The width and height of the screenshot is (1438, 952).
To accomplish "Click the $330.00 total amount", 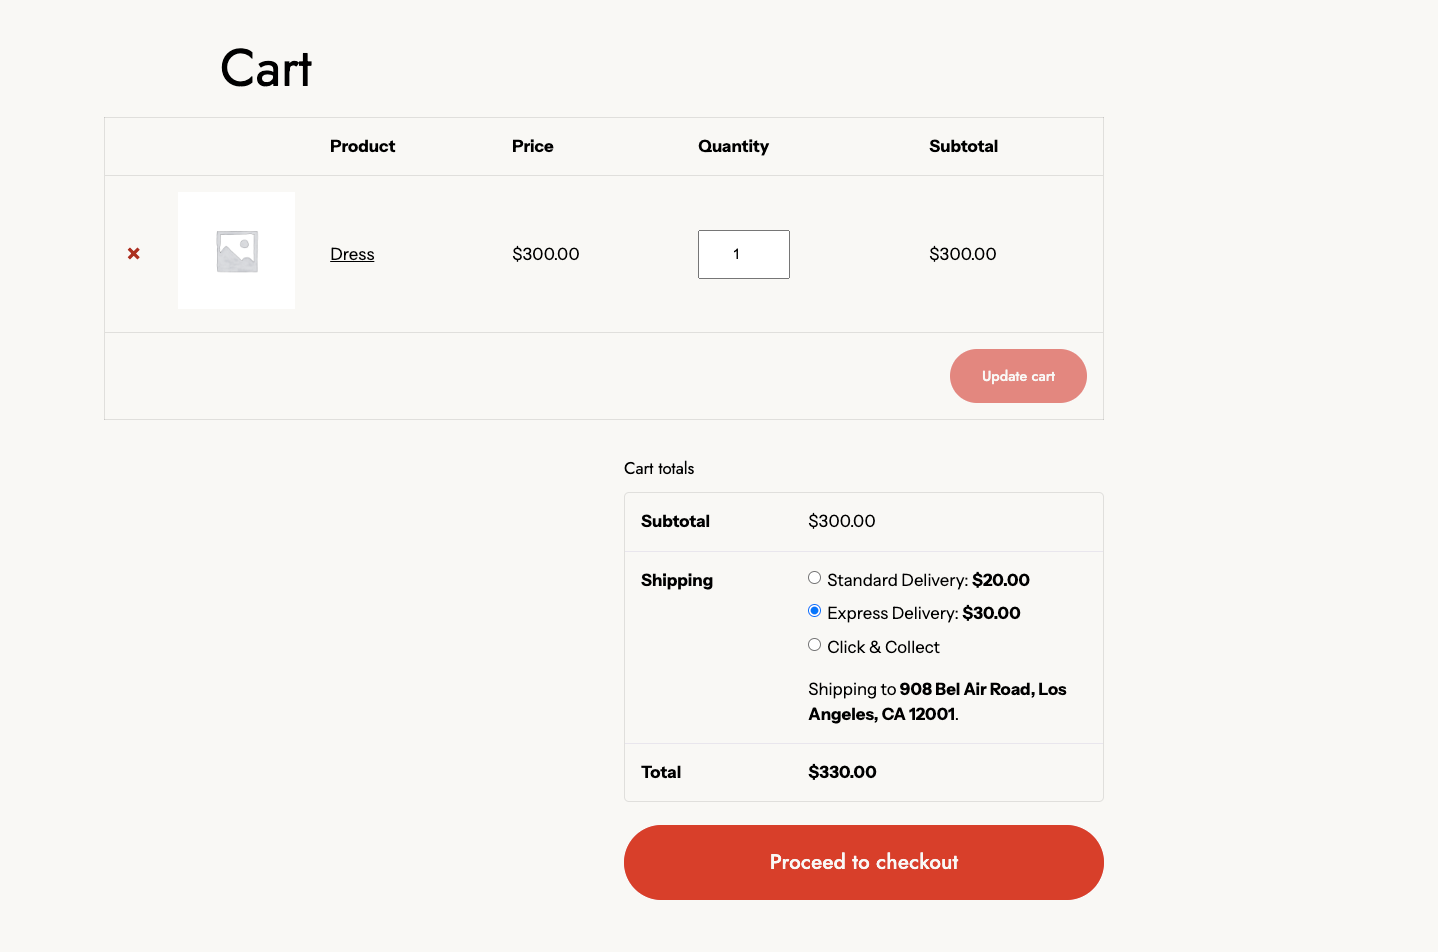I will pyautogui.click(x=842, y=772).
